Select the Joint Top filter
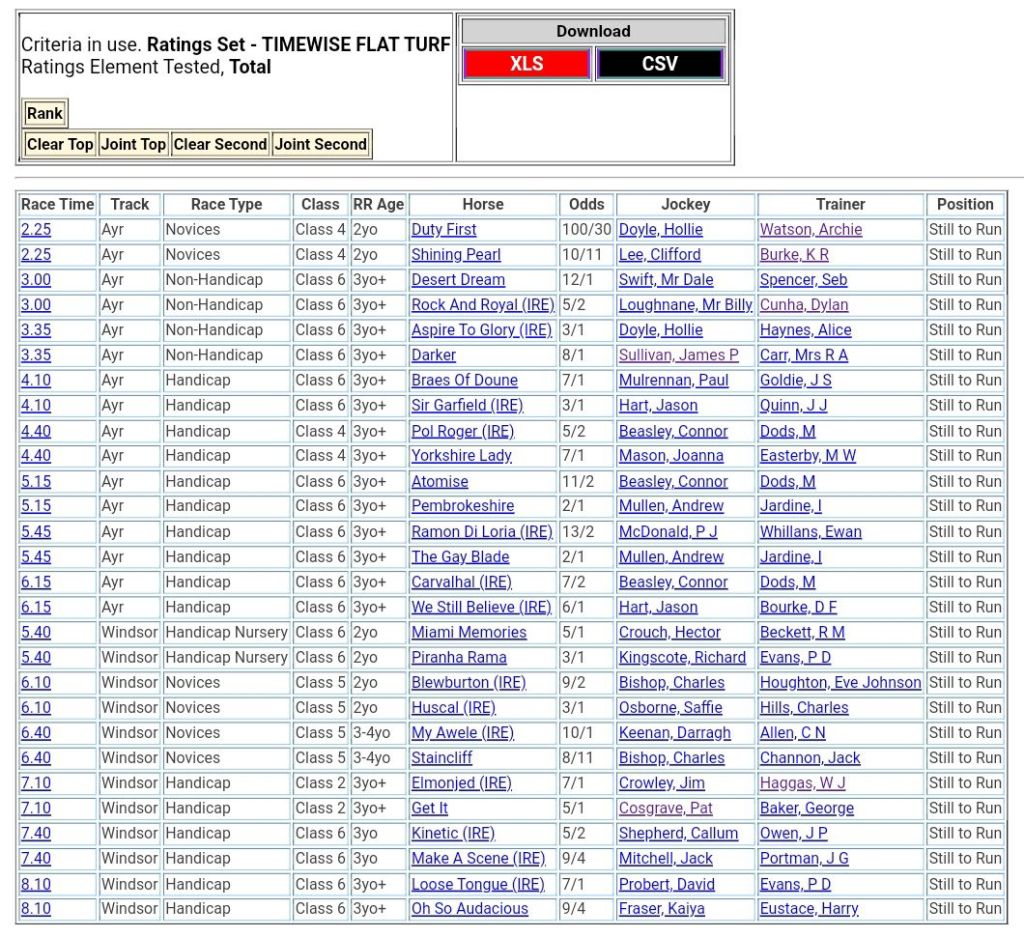 (133, 144)
